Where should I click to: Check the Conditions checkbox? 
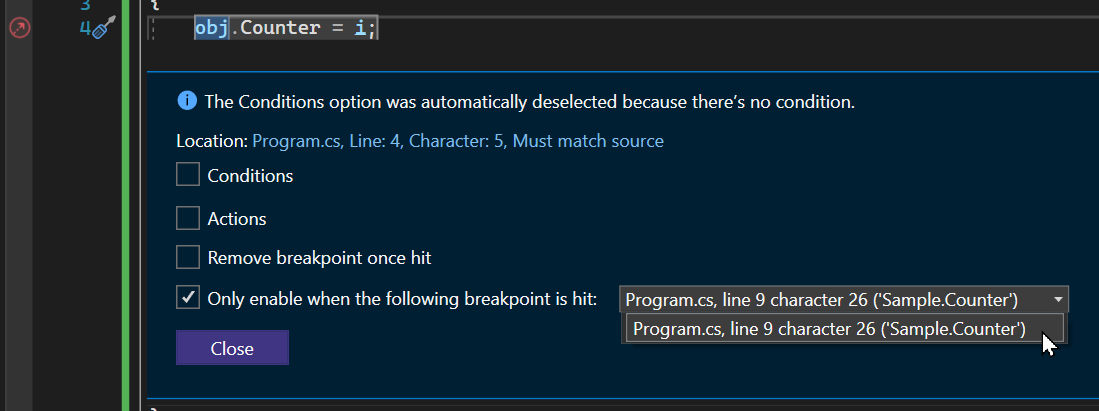tap(188, 175)
